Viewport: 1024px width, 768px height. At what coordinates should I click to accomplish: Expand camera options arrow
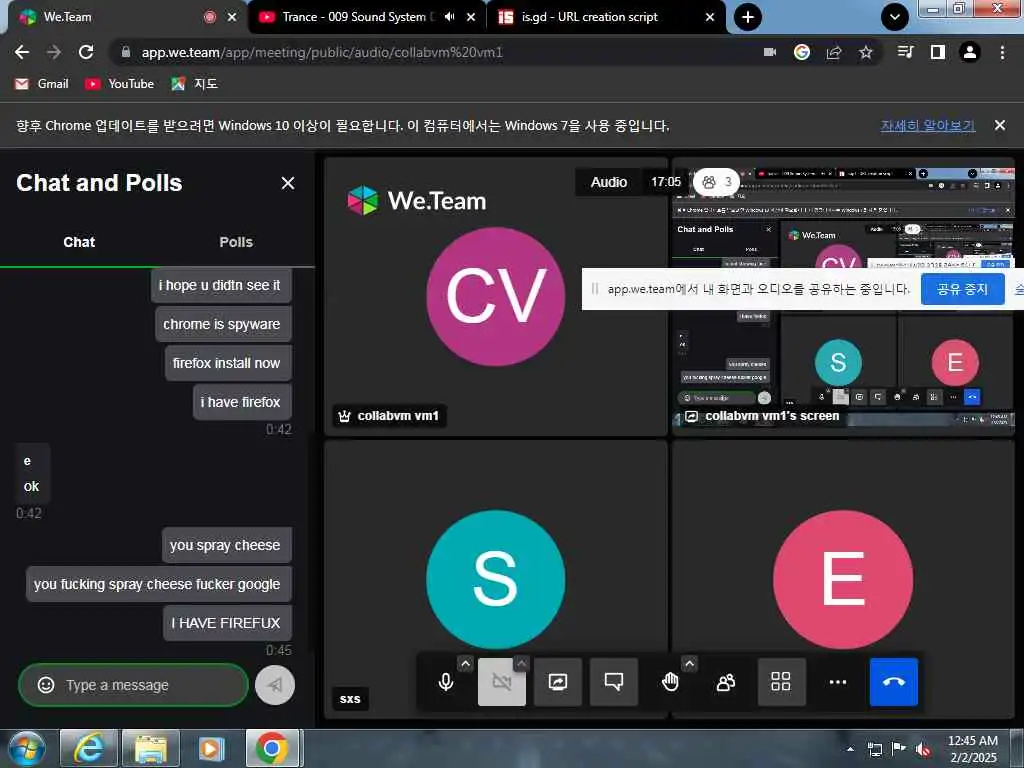521,664
